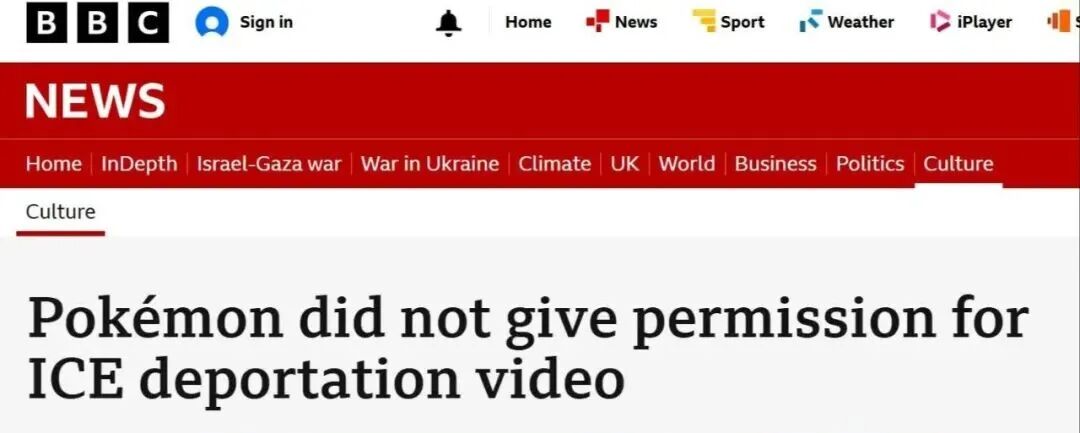Click the Weather icon
Image resolution: width=1080 pixels, height=433 pixels.
pyautogui.click(x=811, y=21)
